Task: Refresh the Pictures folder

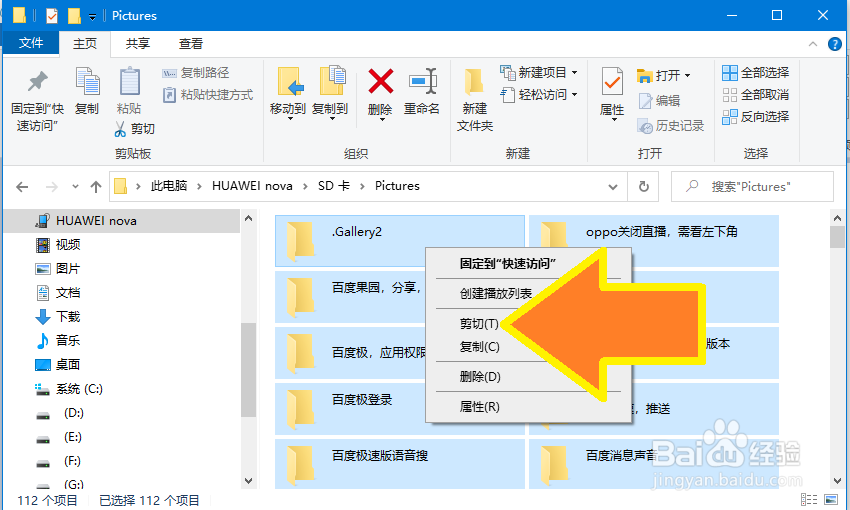Action: 643,187
